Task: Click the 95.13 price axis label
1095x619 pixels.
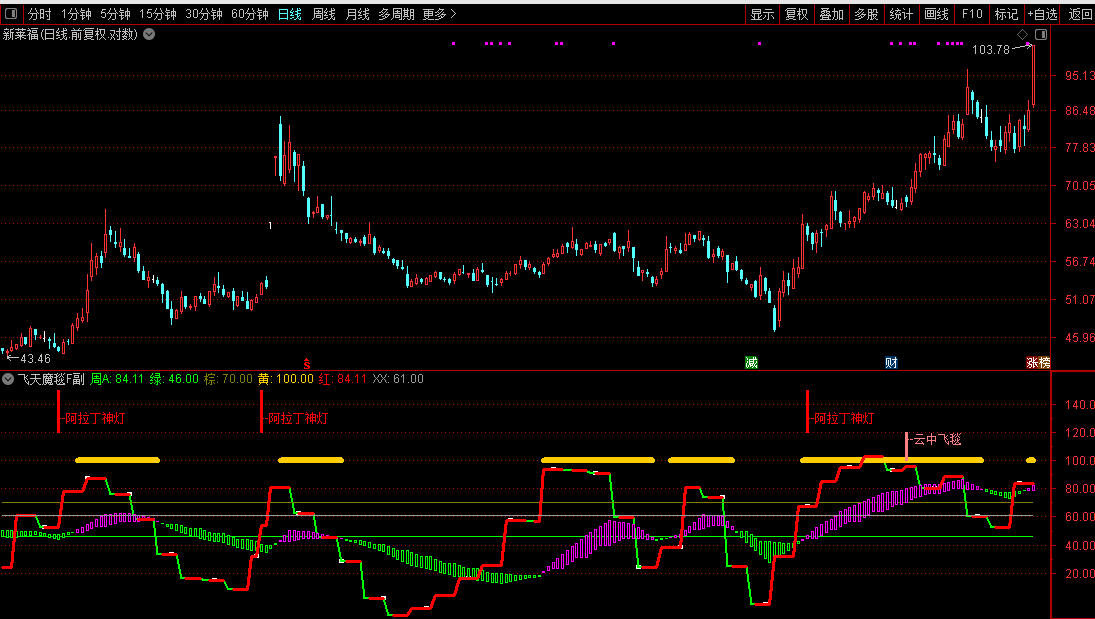Action: coord(1080,76)
